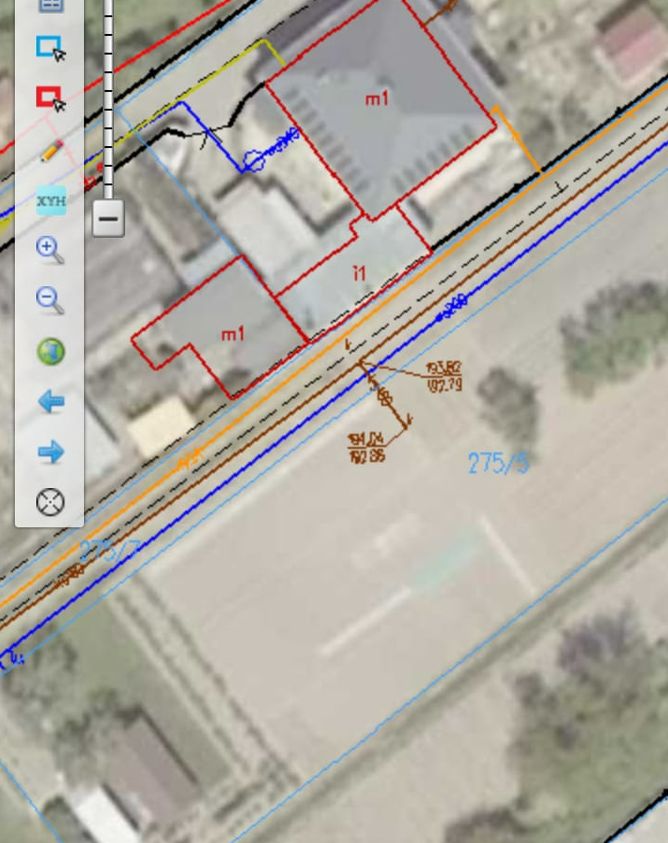Click the i1 building label
The width and height of the screenshot is (668, 843).
pos(359,273)
